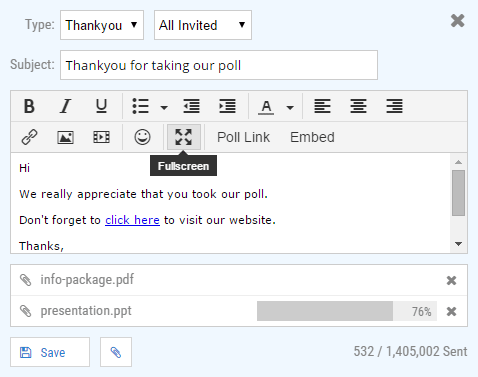The height and width of the screenshot is (377, 478).
Task: Center align the message text
Action: (x=358, y=106)
